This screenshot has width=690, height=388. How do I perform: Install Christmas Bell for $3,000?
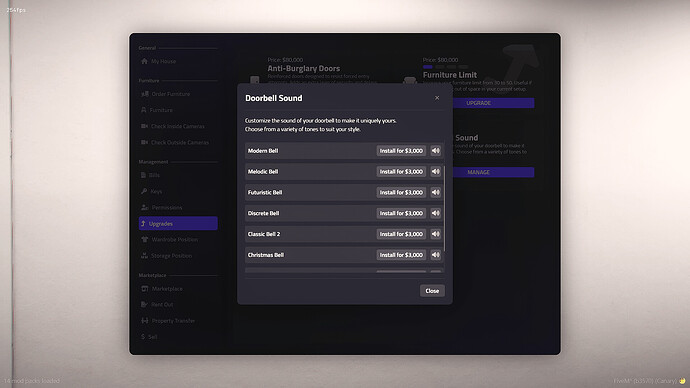pos(401,255)
